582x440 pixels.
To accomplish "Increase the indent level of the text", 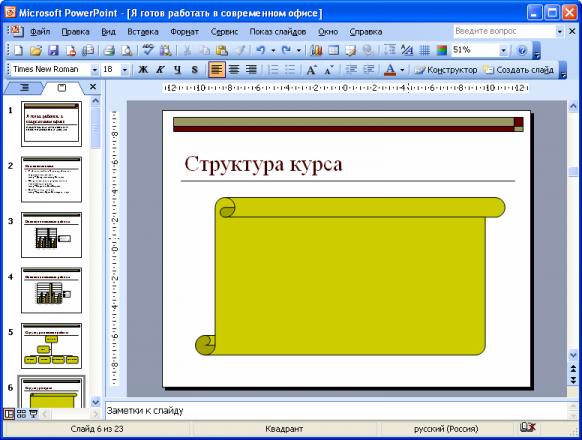I will [x=369, y=69].
